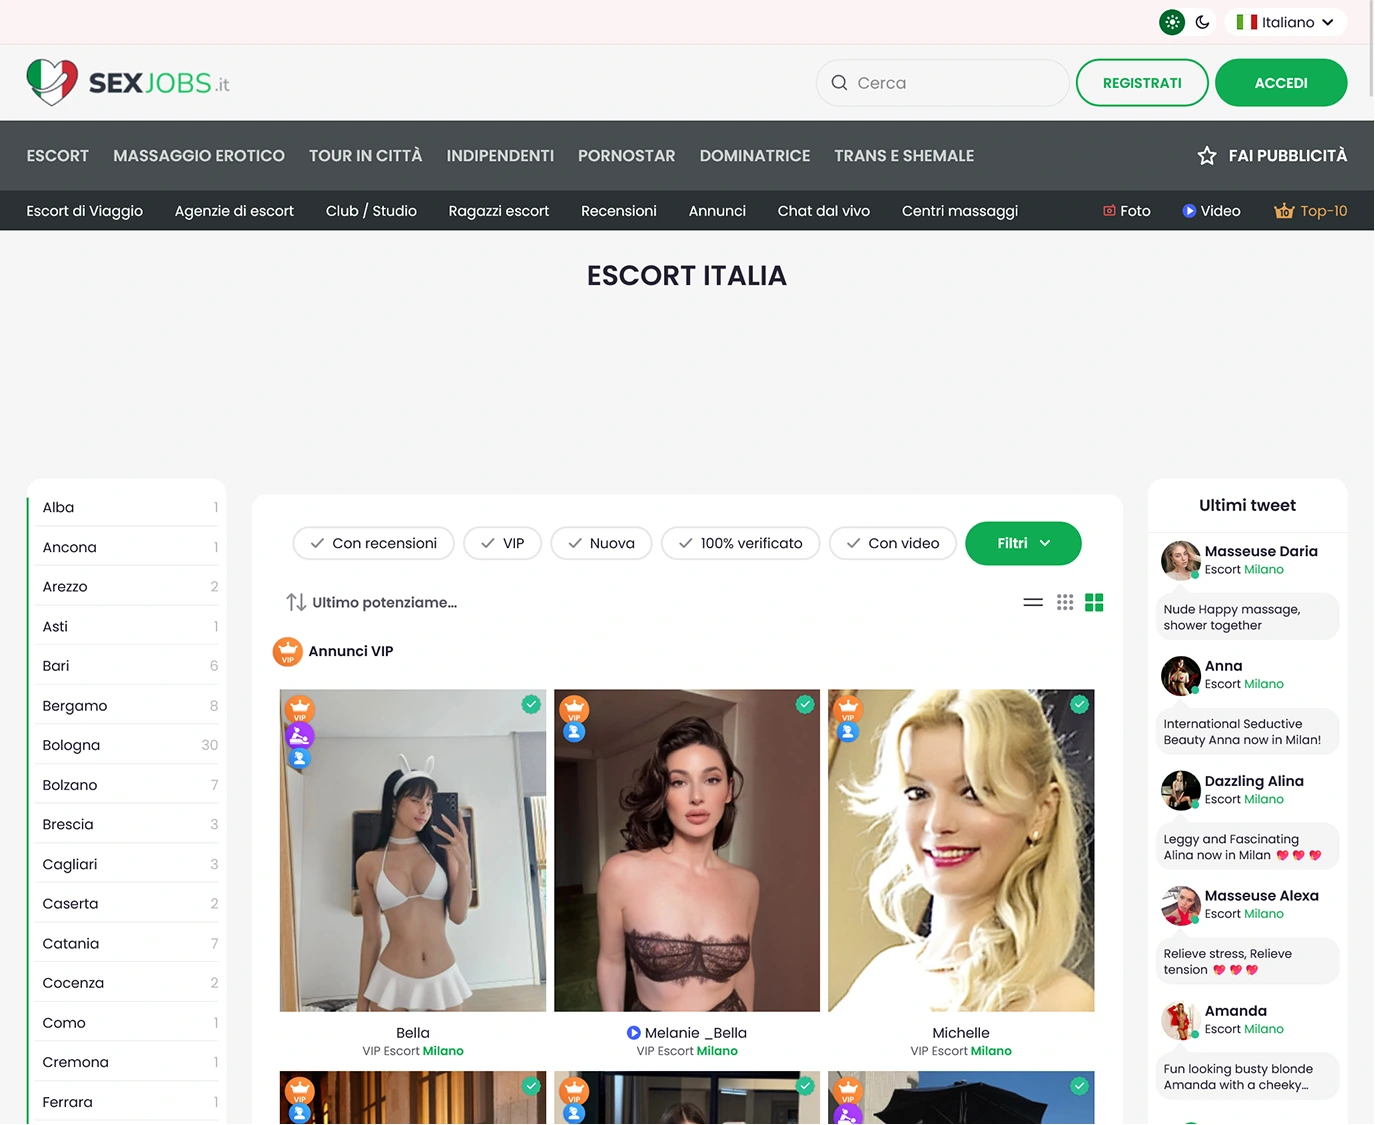Click the SexJobs.it heart logo

point(52,82)
